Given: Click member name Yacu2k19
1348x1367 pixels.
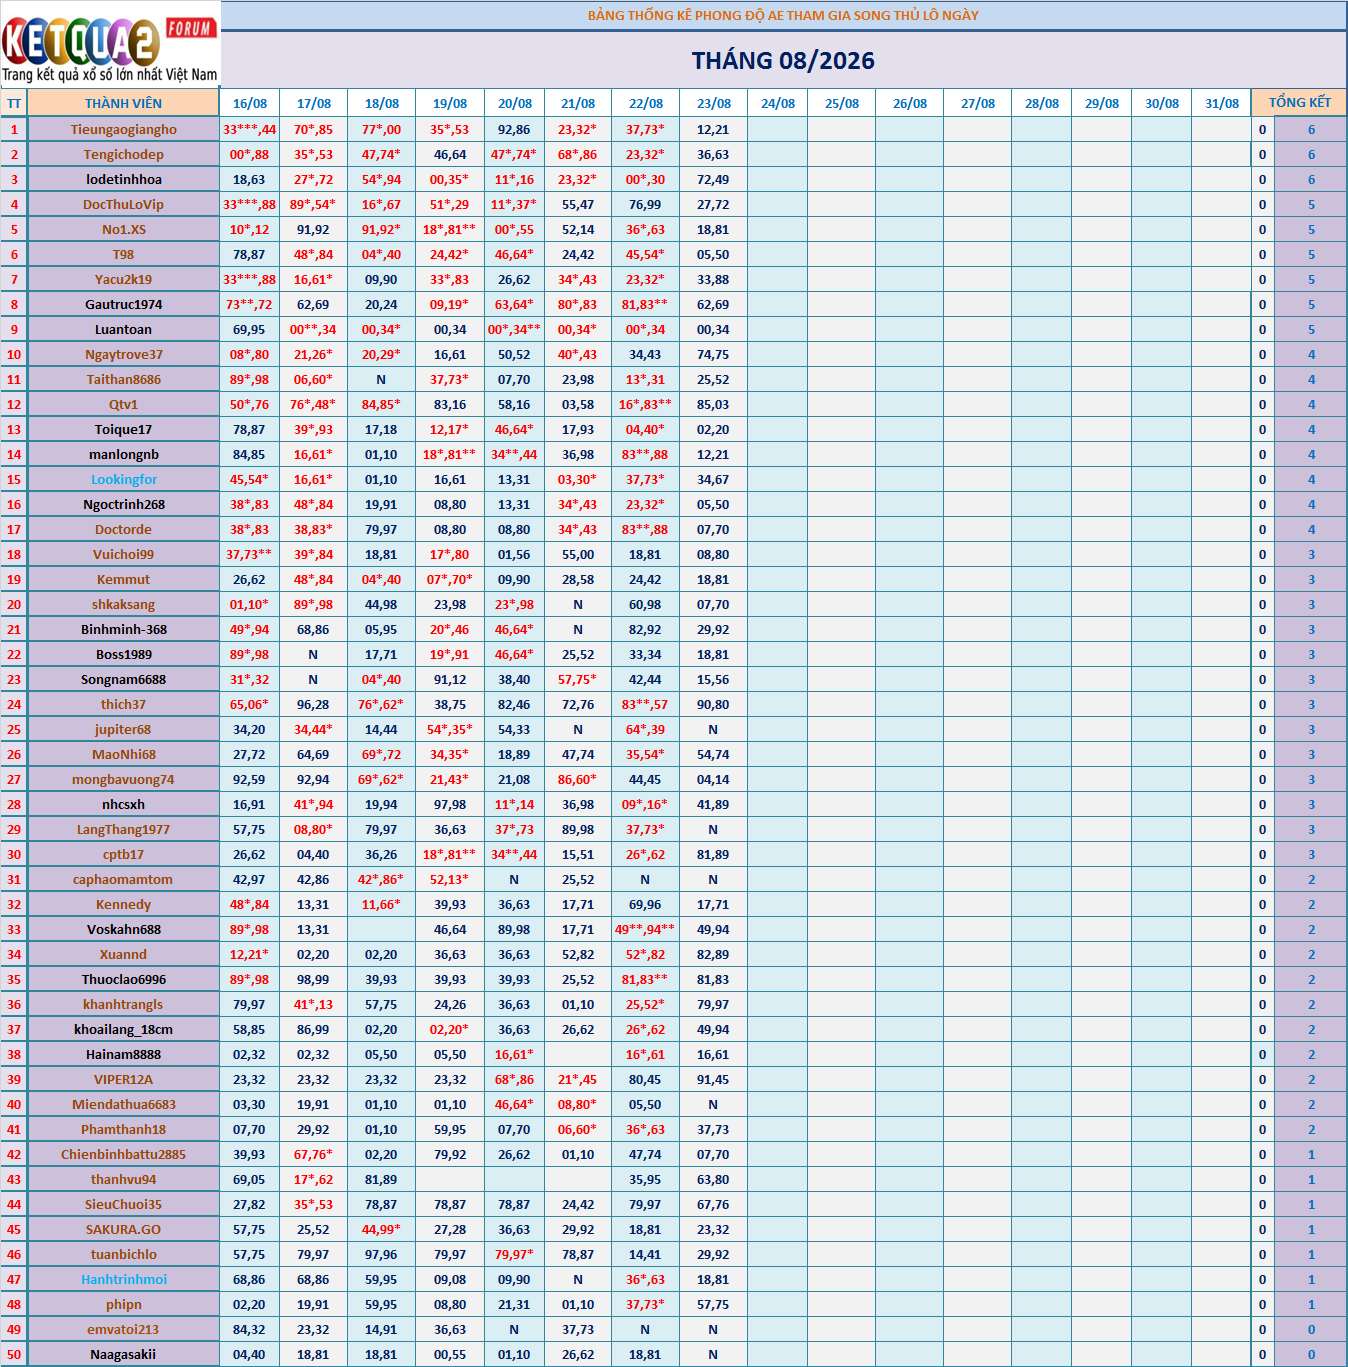Looking at the screenshot, I should point(123,279).
